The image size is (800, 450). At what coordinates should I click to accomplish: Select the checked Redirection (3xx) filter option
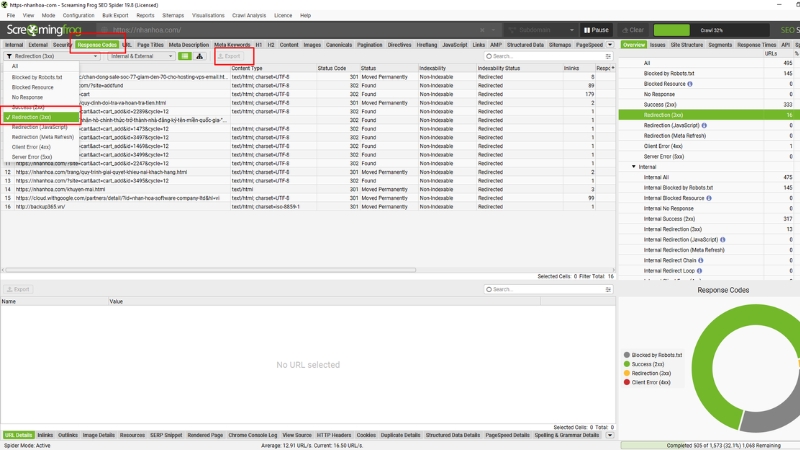point(41,117)
